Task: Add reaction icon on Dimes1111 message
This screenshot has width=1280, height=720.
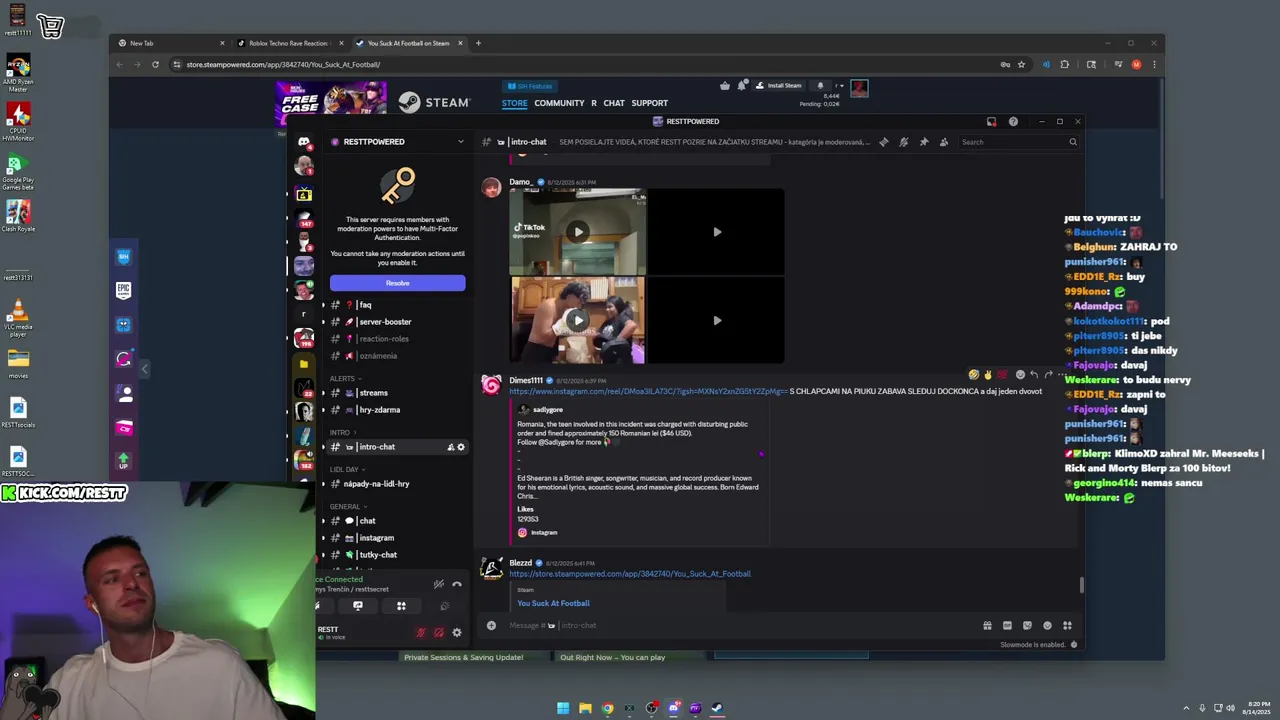Action: pos(1020,375)
